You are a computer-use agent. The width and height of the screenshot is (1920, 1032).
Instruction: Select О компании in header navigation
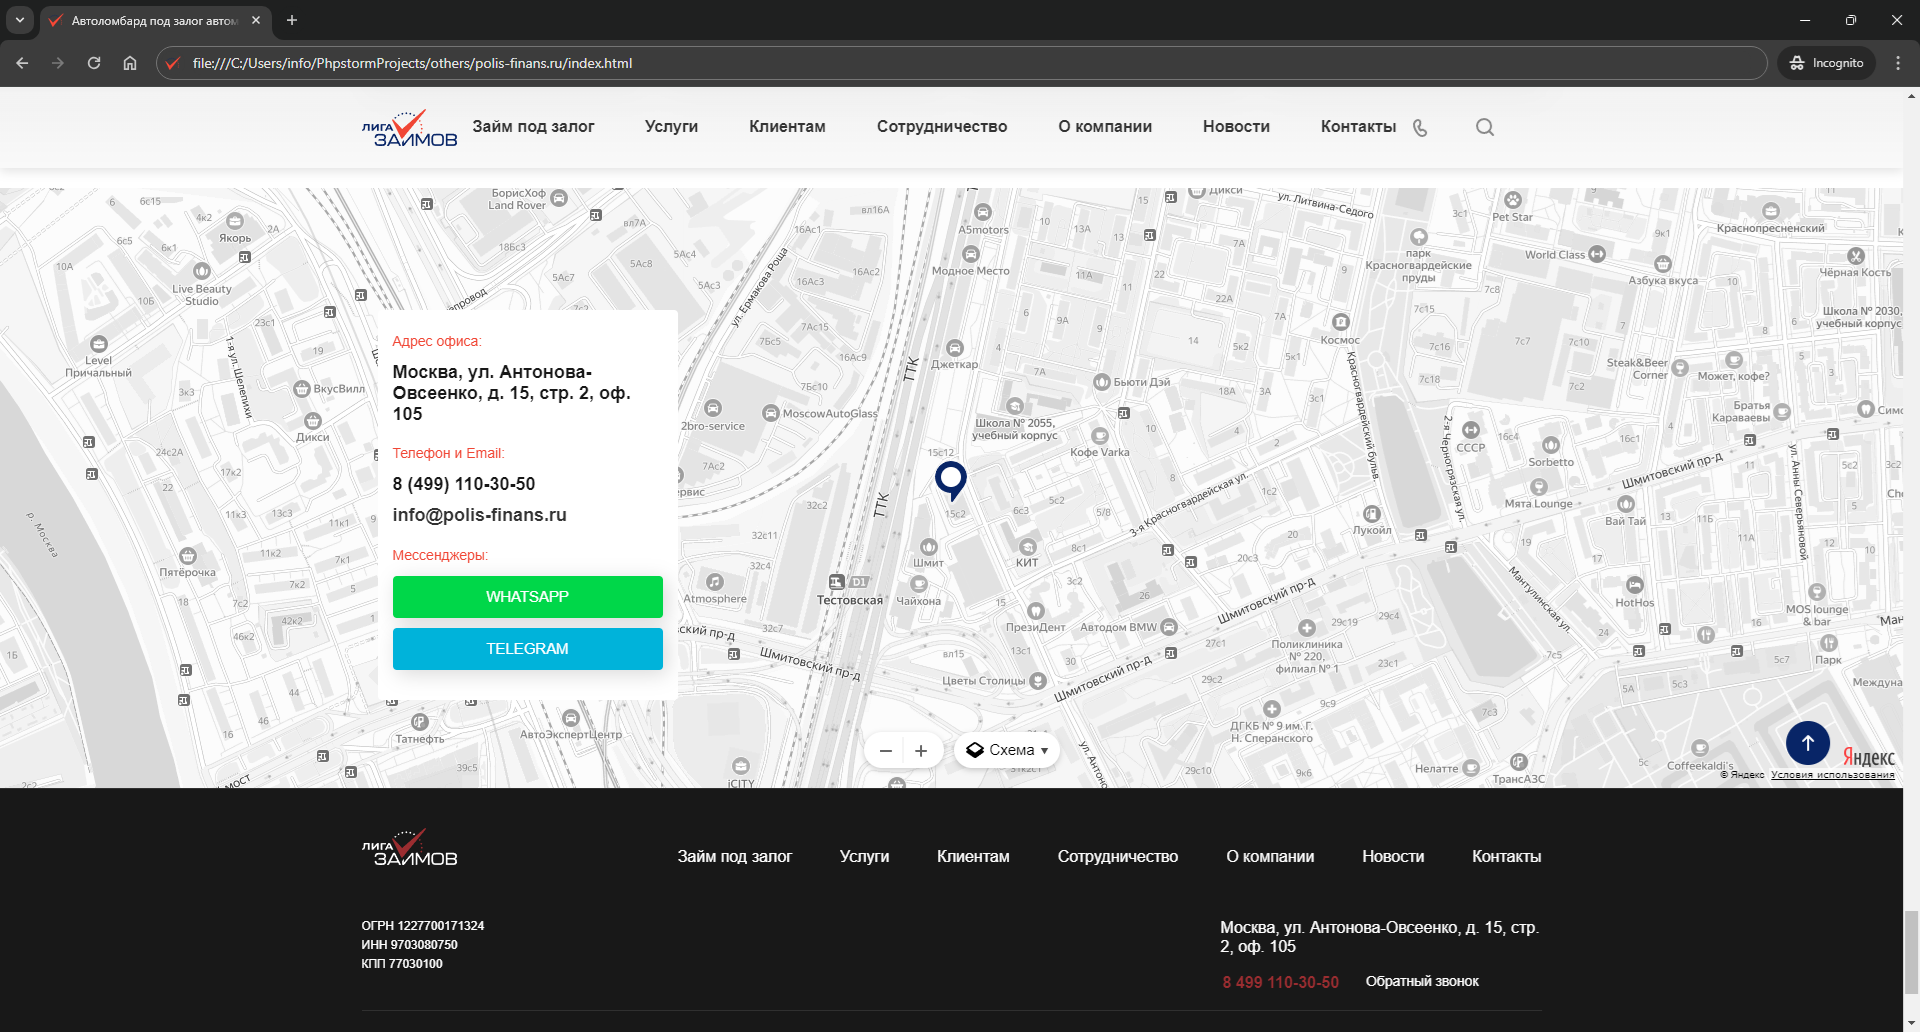tap(1104, 127)
